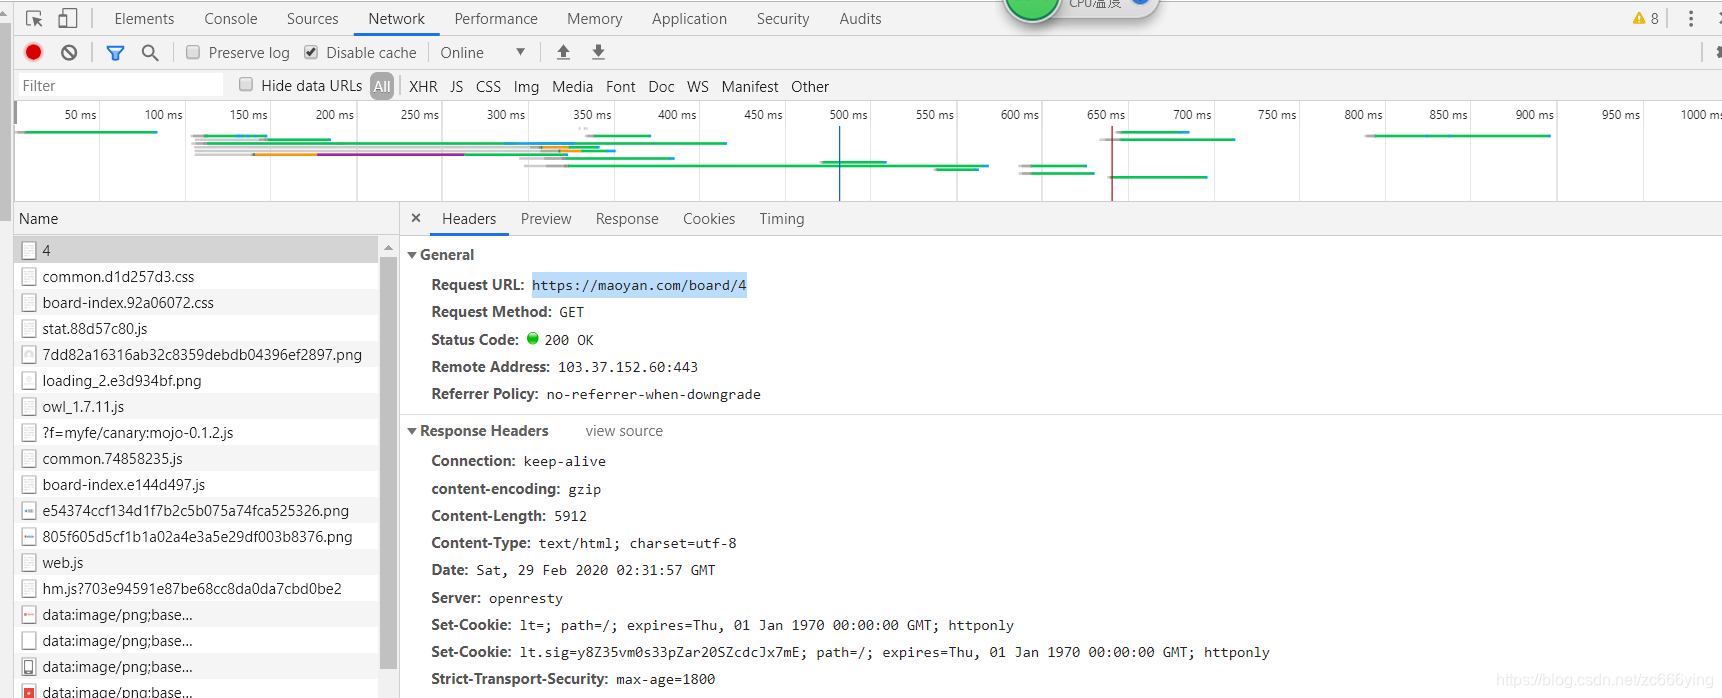The image size is (1722, 698).
Task: Toggle the filter funnel icon
Action: [115, 52]
